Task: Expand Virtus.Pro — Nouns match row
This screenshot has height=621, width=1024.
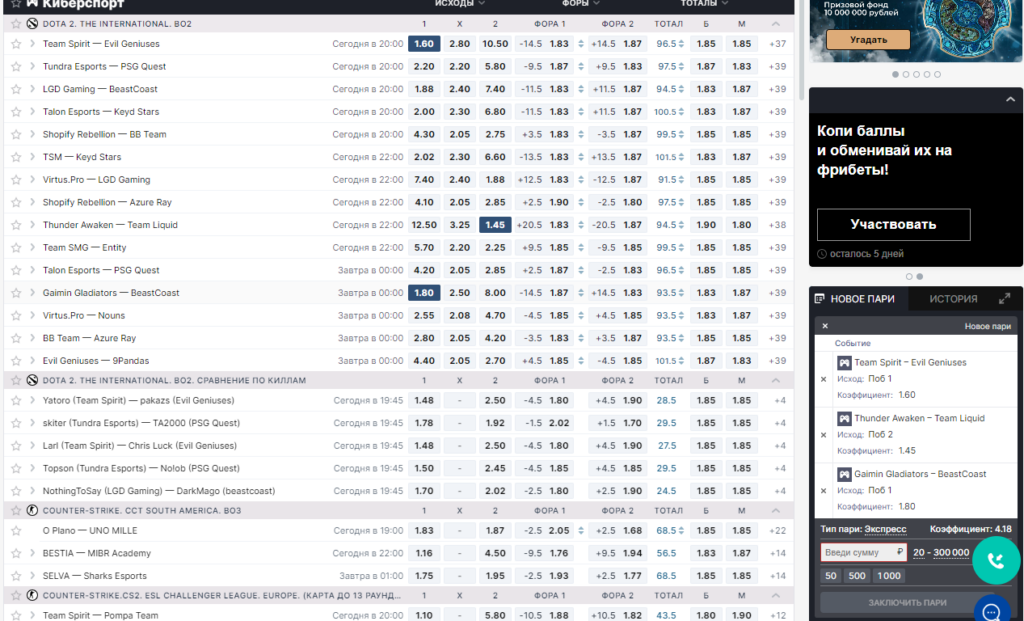Action: (32, 315)
